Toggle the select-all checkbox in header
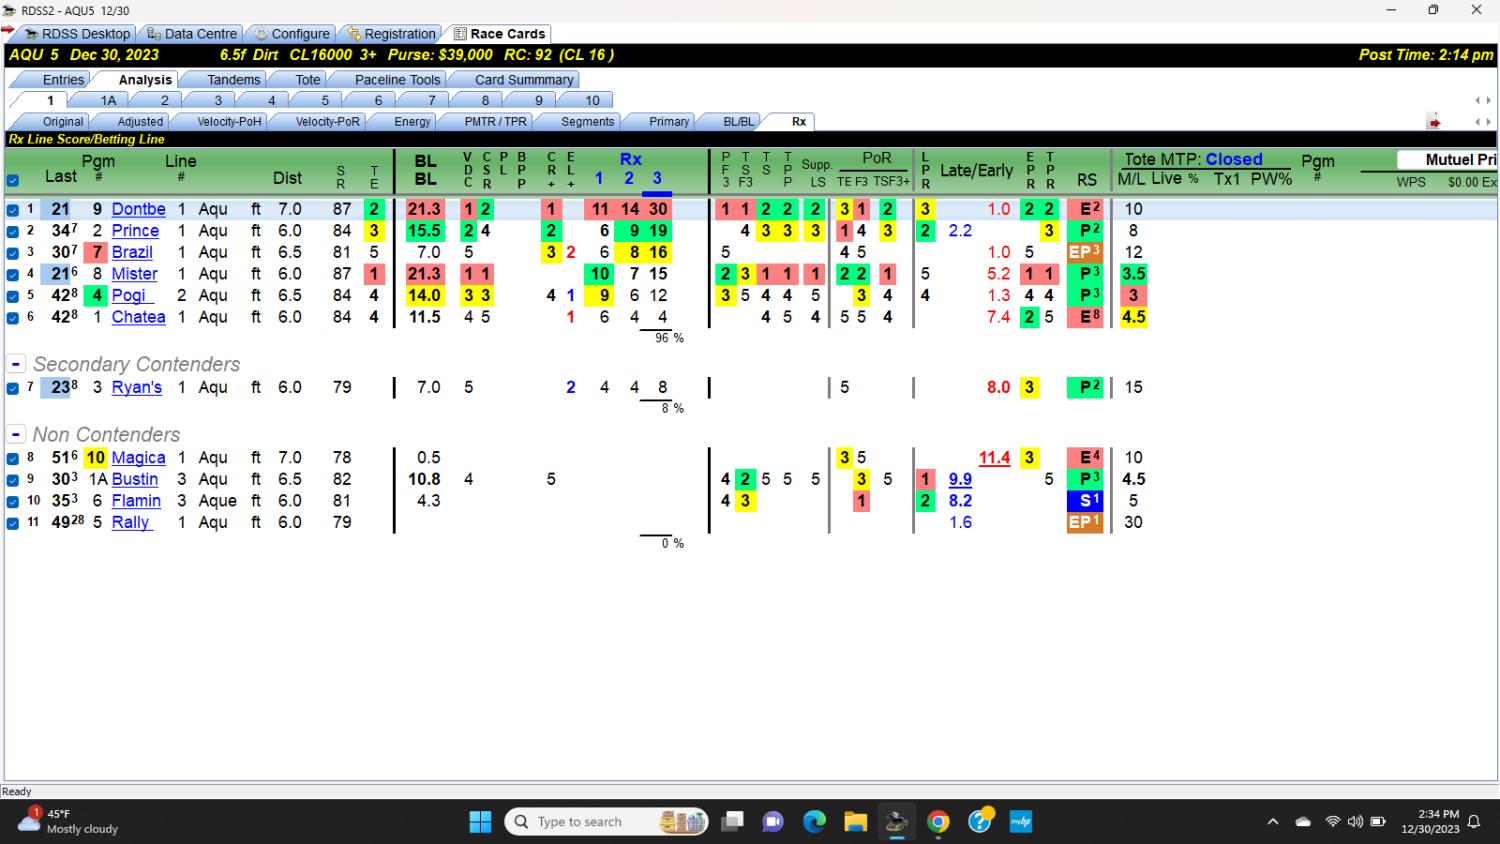This screenshot has height=844, width=1500. [x=12, y=181]
